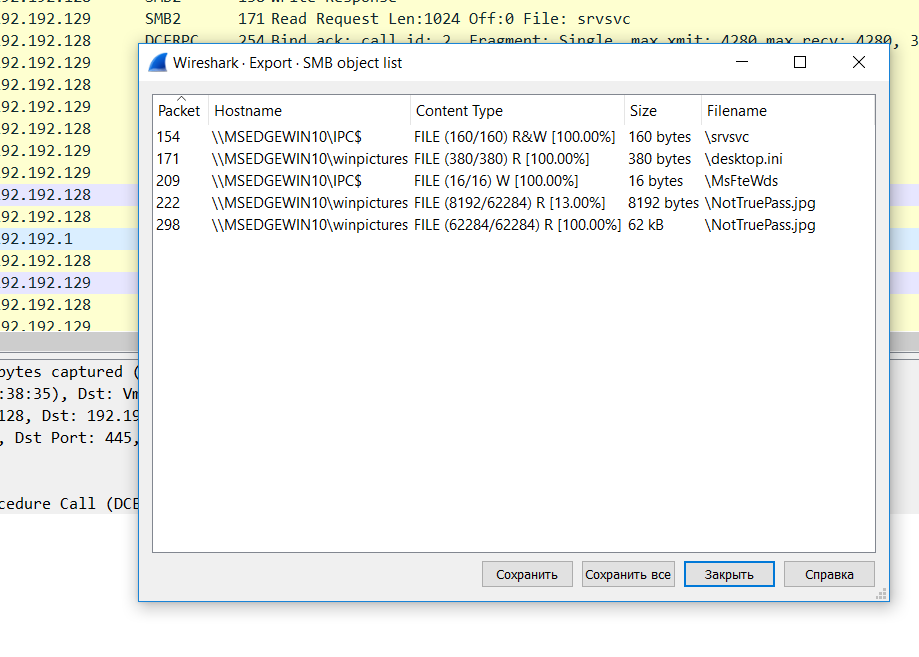Click FILE (380/380) R [100.00%] content type
This screenshot has width=919, height=657.
tap(502, 159)
